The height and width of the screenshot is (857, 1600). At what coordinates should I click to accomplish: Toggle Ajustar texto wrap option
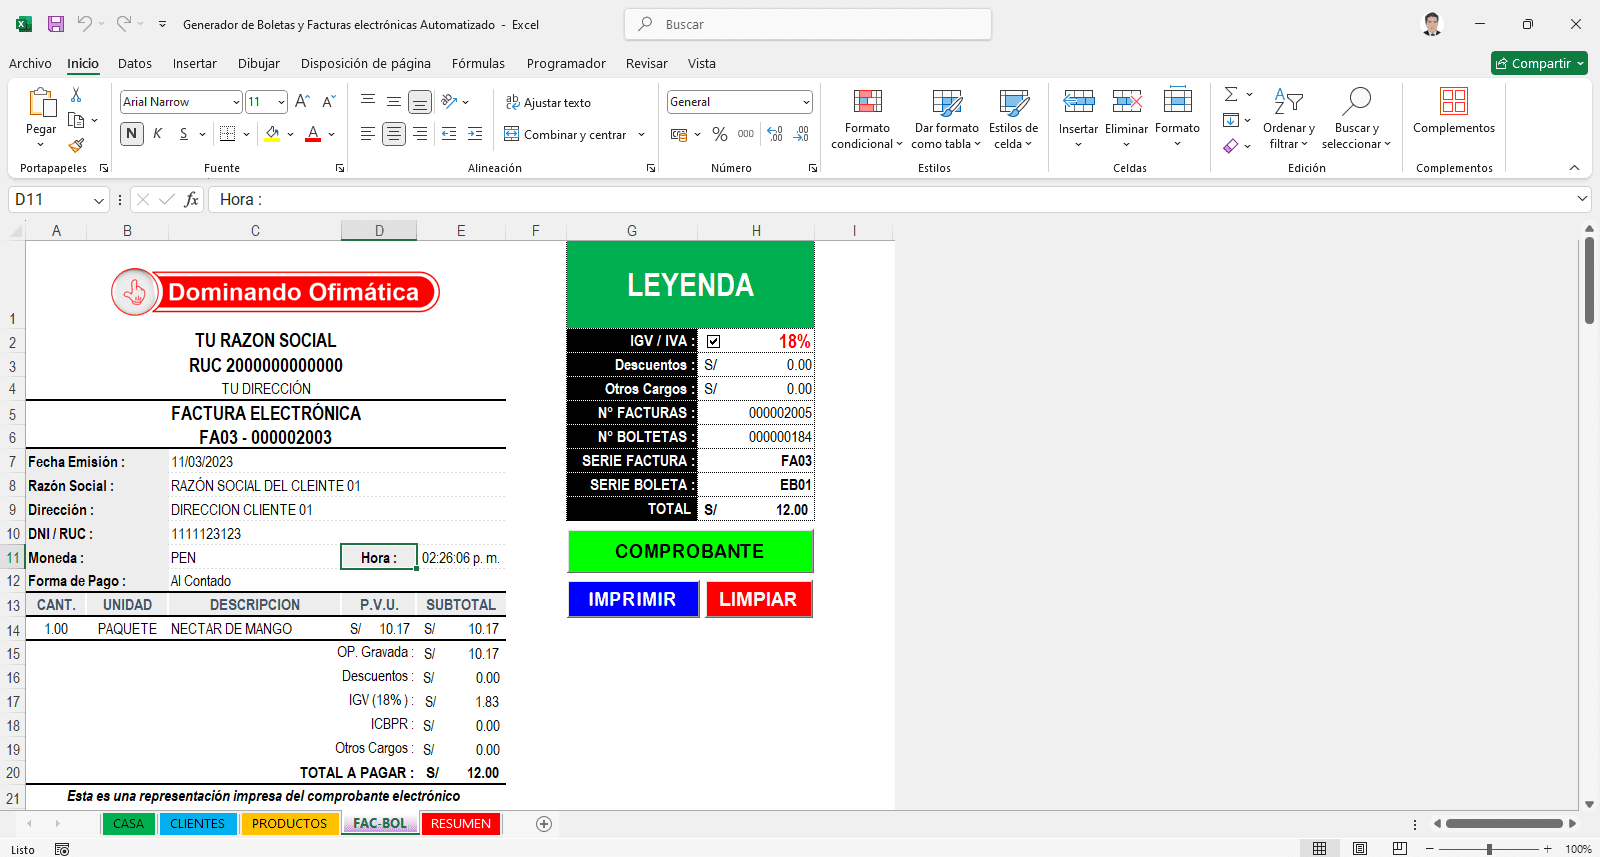548,103
